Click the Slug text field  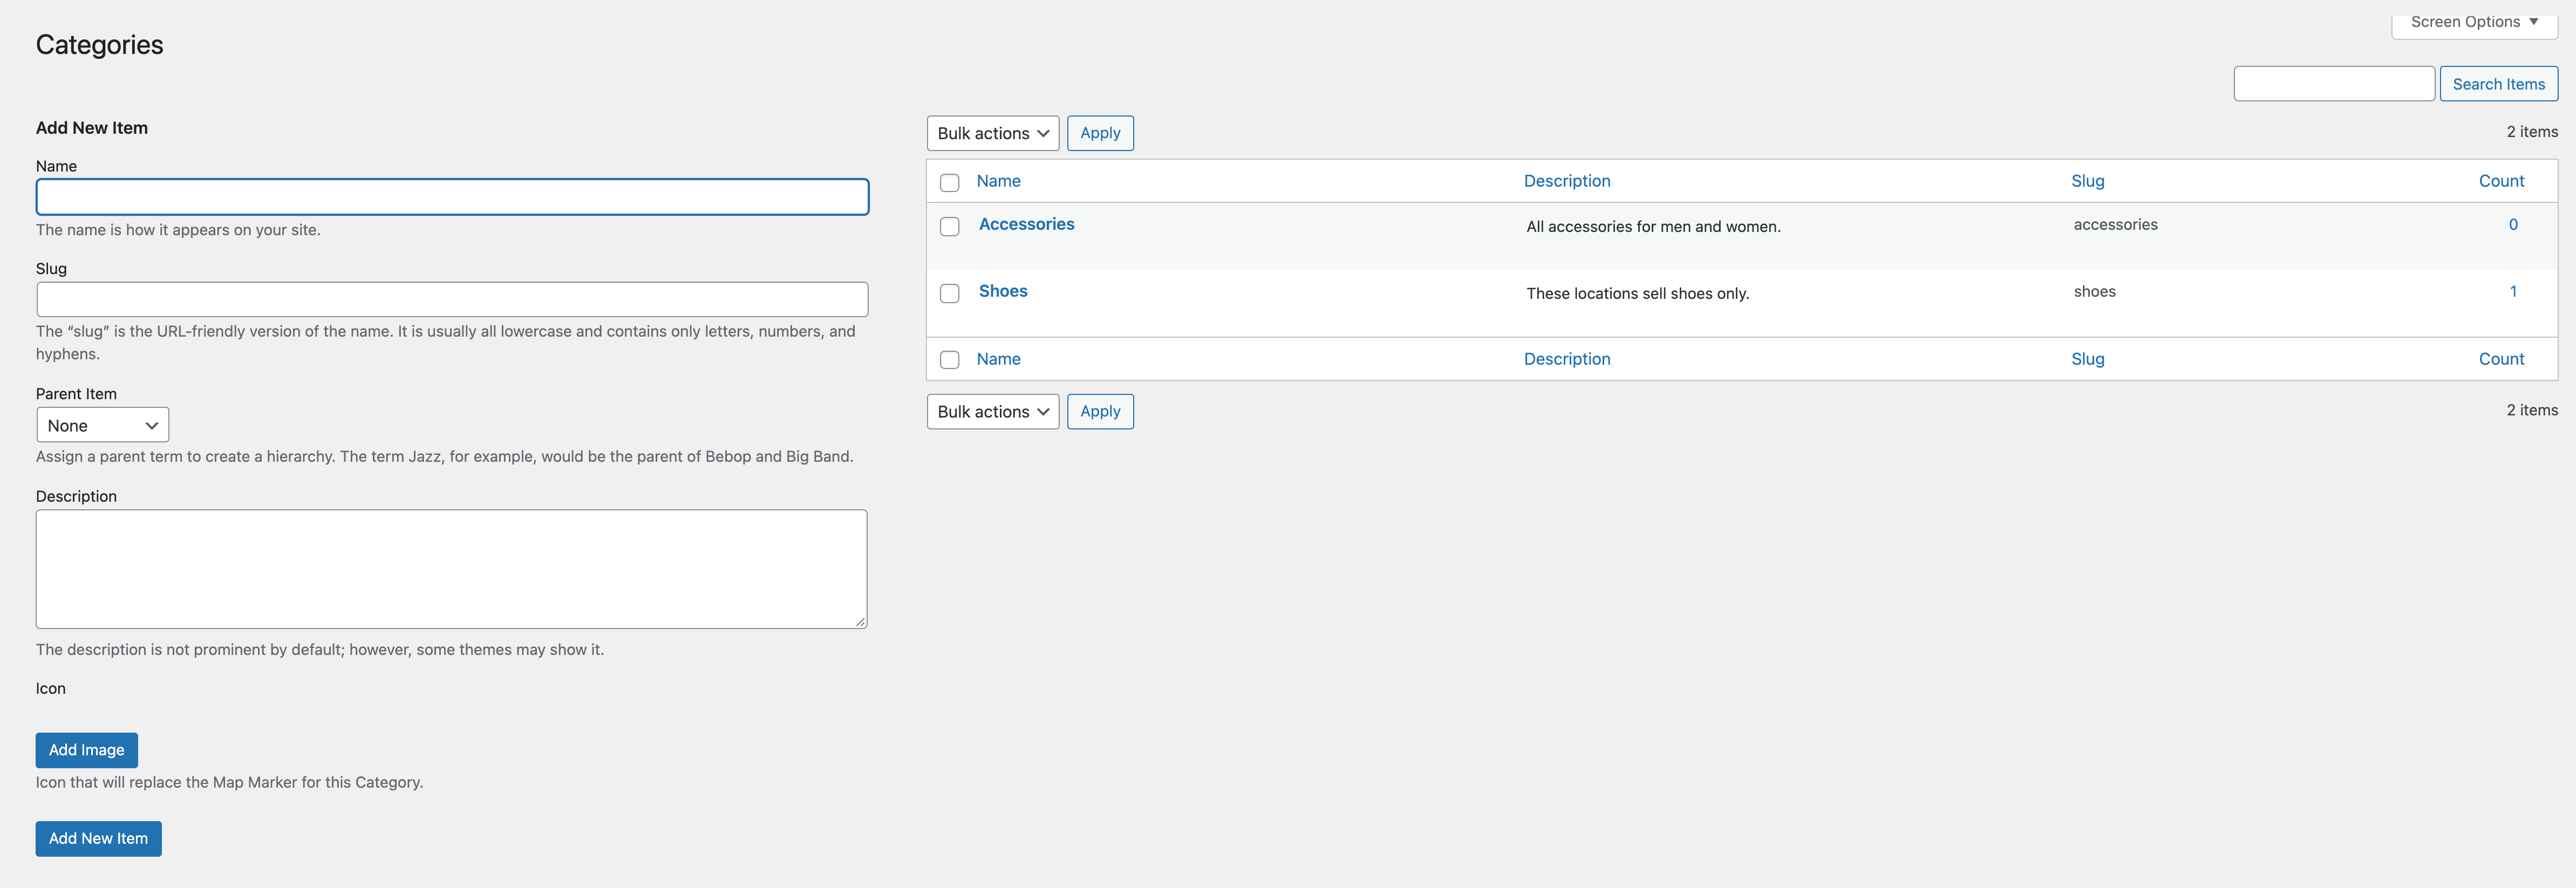pos(452,299)
